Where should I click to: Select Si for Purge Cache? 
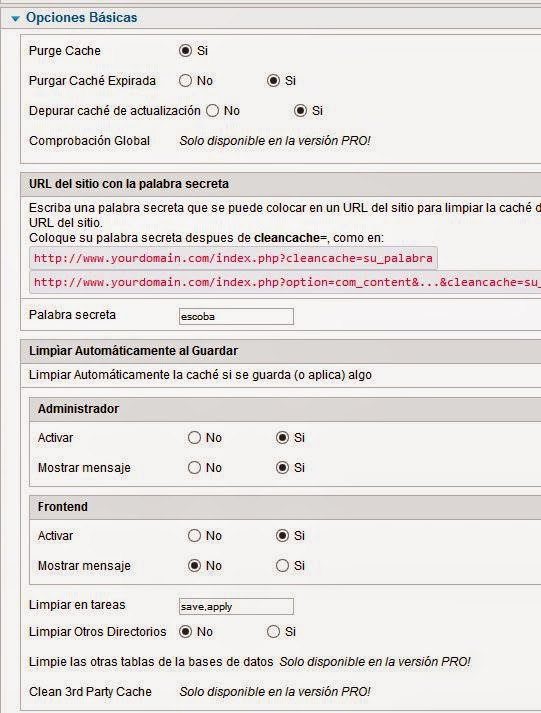coord(185,50)
